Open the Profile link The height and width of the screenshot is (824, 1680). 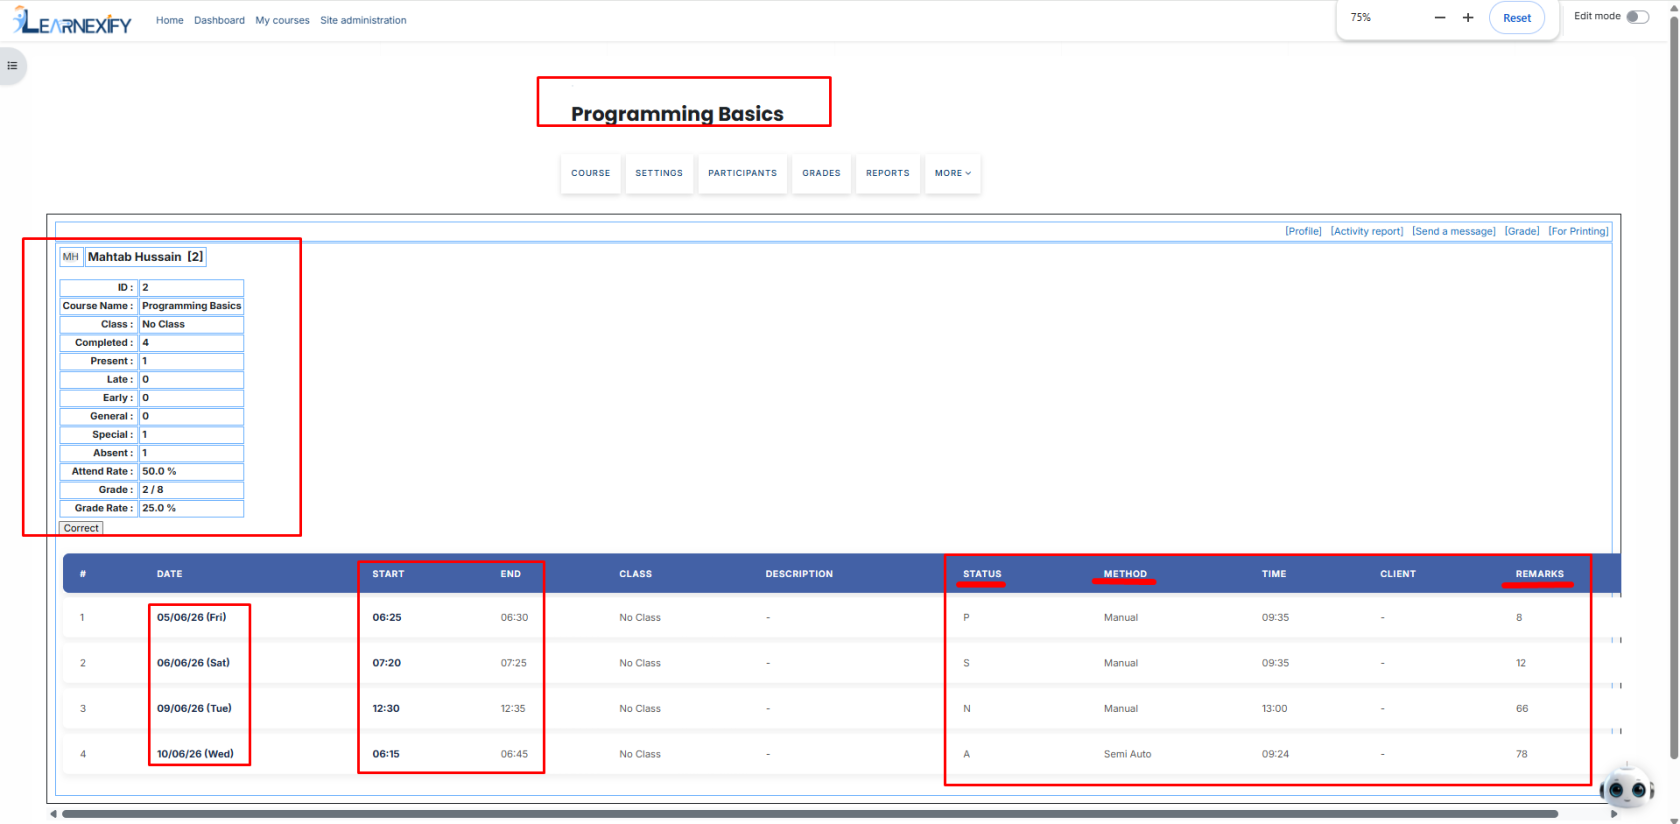[x=1303, y=231]
